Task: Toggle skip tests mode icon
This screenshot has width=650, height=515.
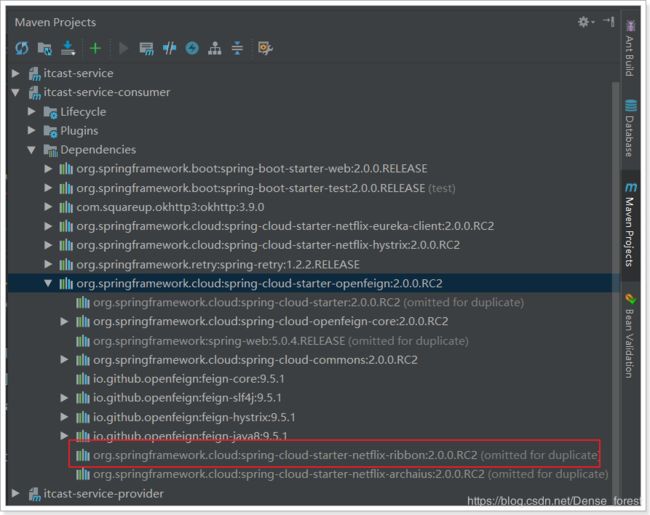Action: [x=192, y=49]
